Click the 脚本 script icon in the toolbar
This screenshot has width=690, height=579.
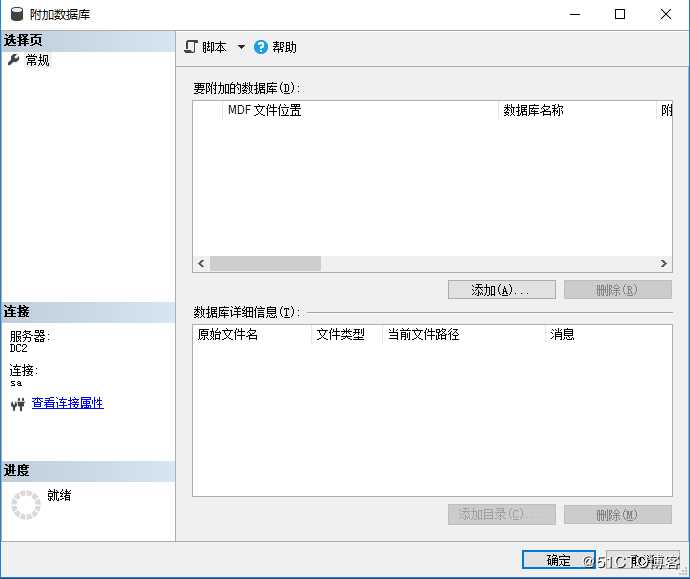point(191,47)
